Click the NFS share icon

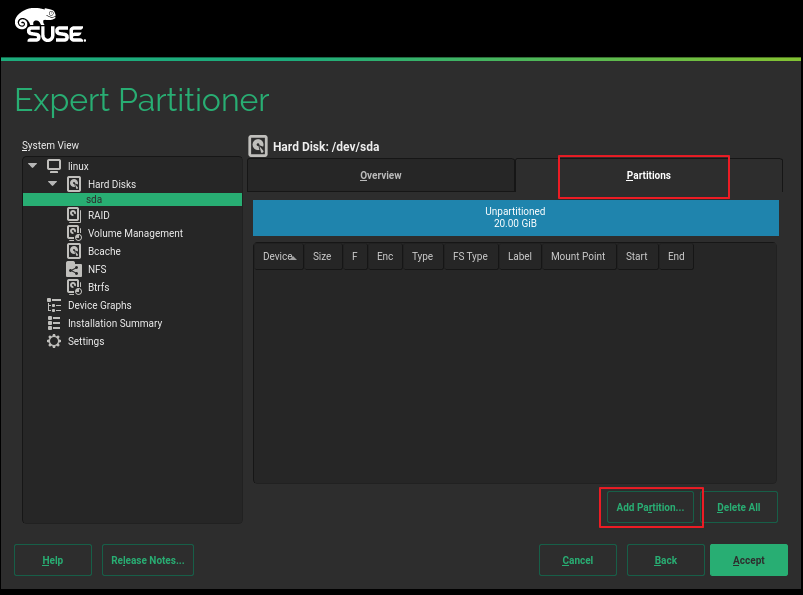tap(74, 269)
